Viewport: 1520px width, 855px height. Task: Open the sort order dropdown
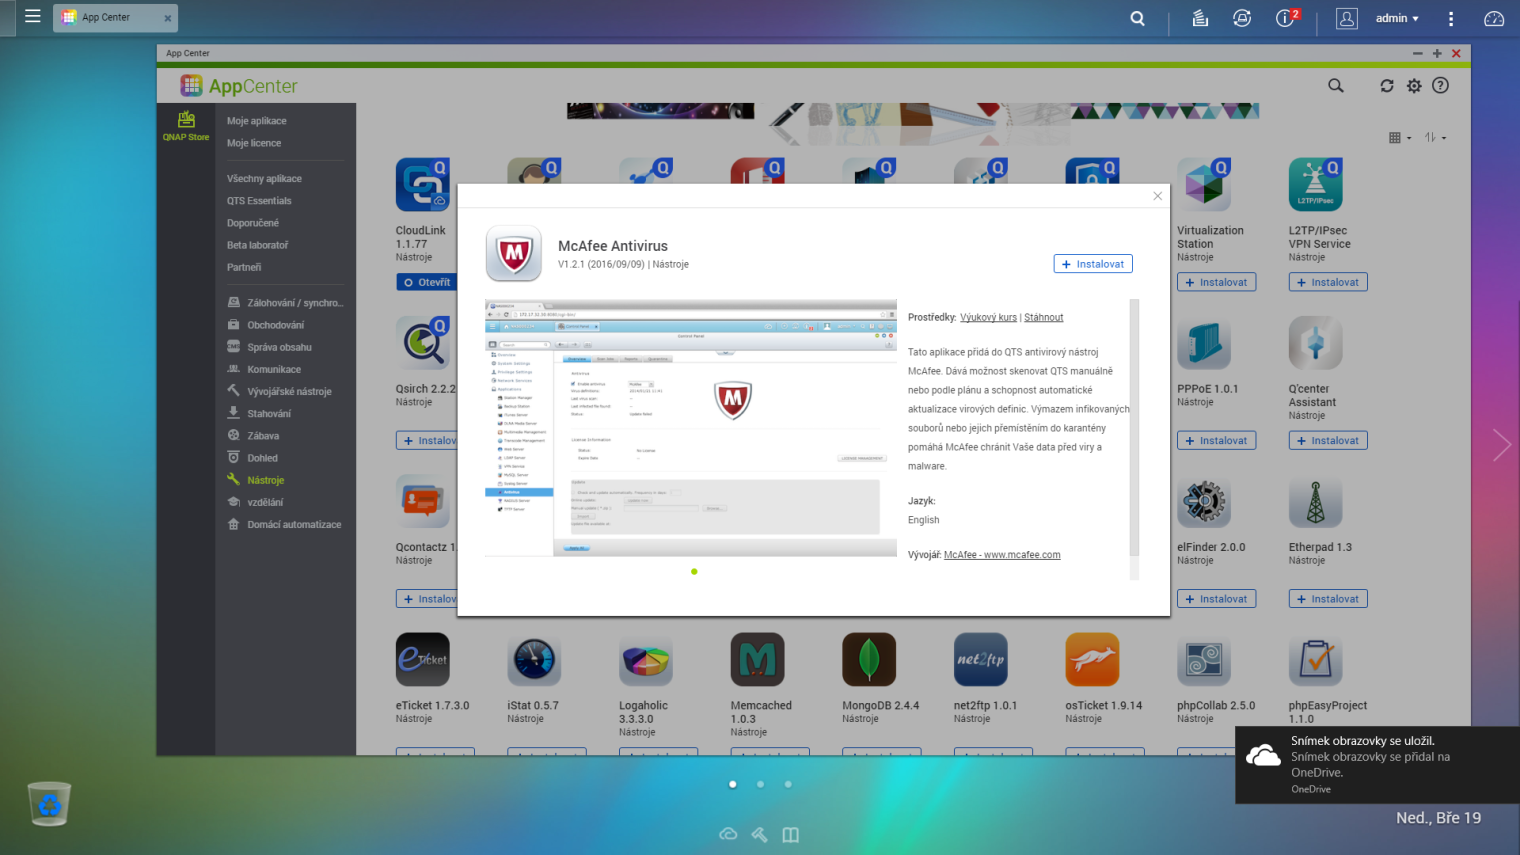[x=1435, y=138]
